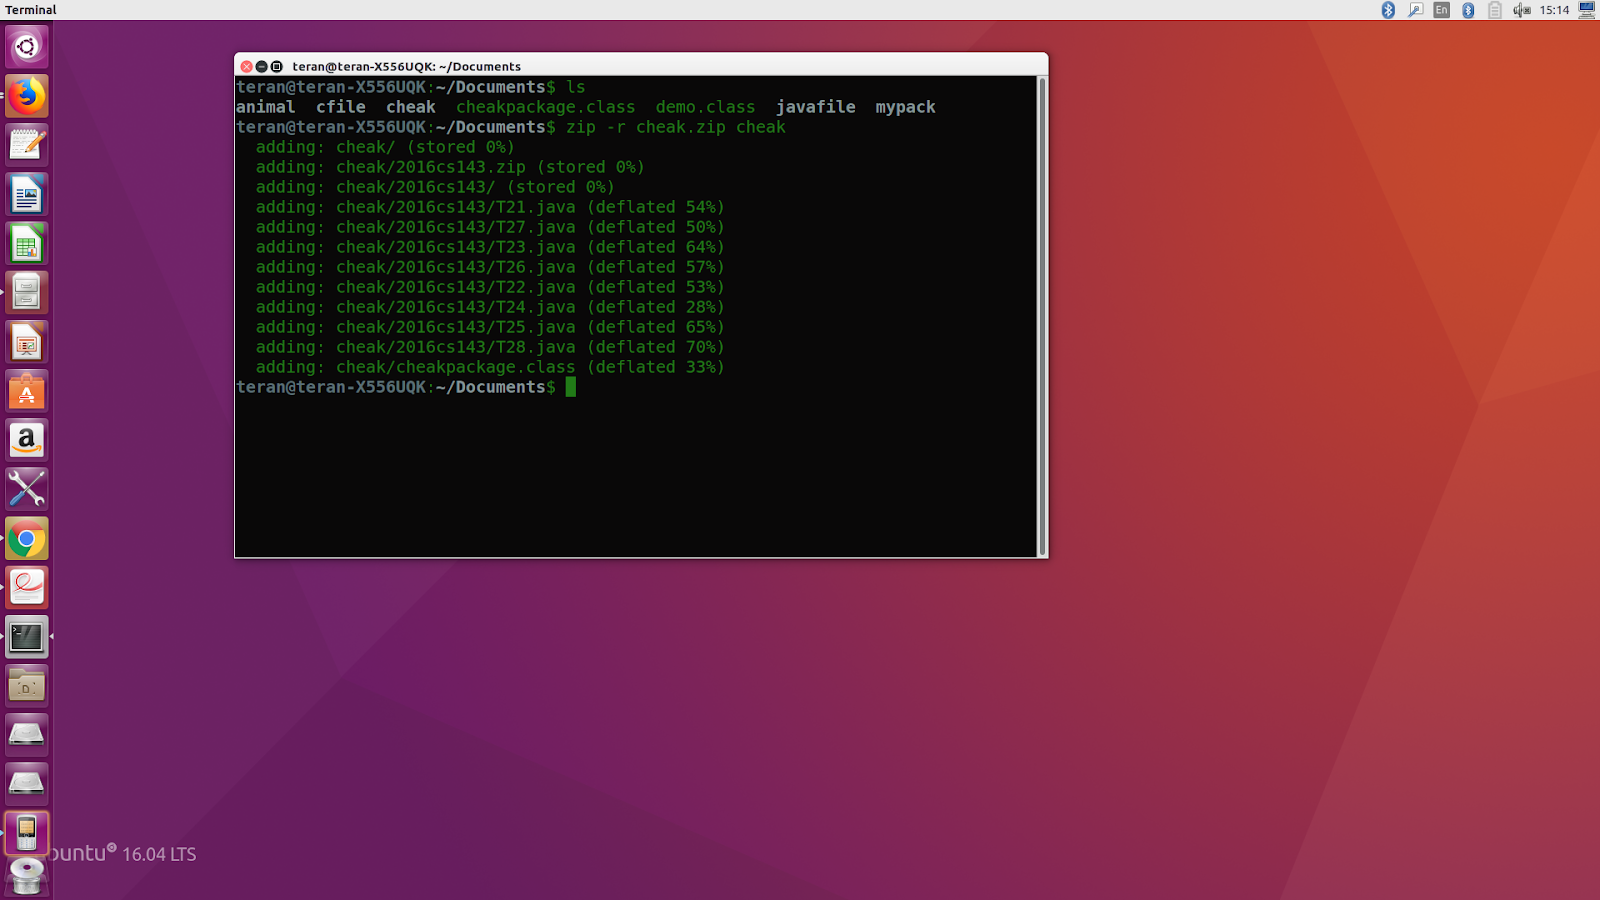Click "mypack" in the ls output

(x=906, y=107)
